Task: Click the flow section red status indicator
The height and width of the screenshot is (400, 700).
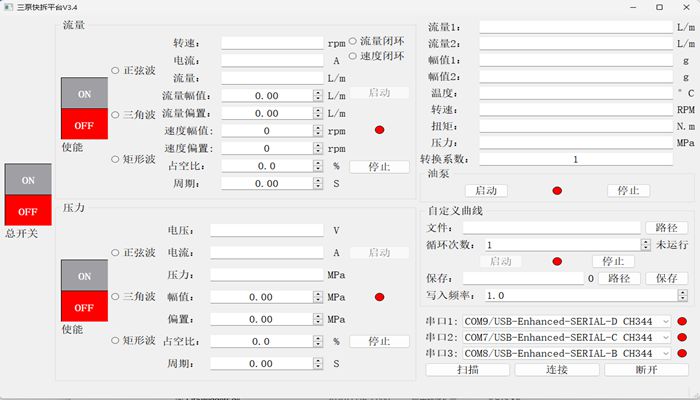Action: [x=379, y=130]
